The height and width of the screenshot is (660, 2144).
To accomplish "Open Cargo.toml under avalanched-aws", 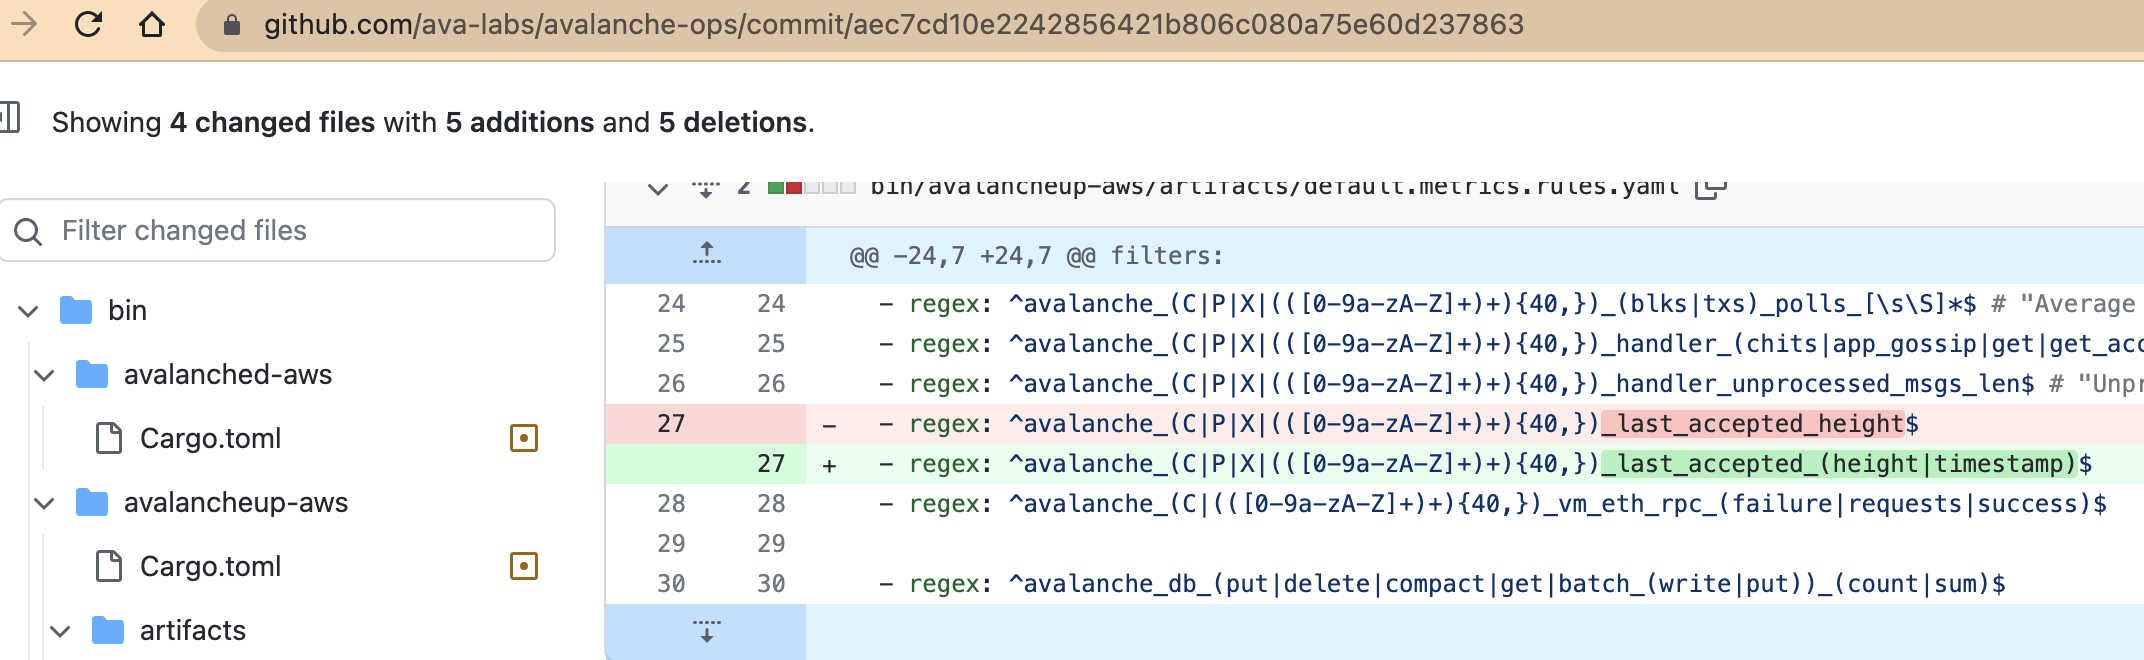I will click(210, 438).
